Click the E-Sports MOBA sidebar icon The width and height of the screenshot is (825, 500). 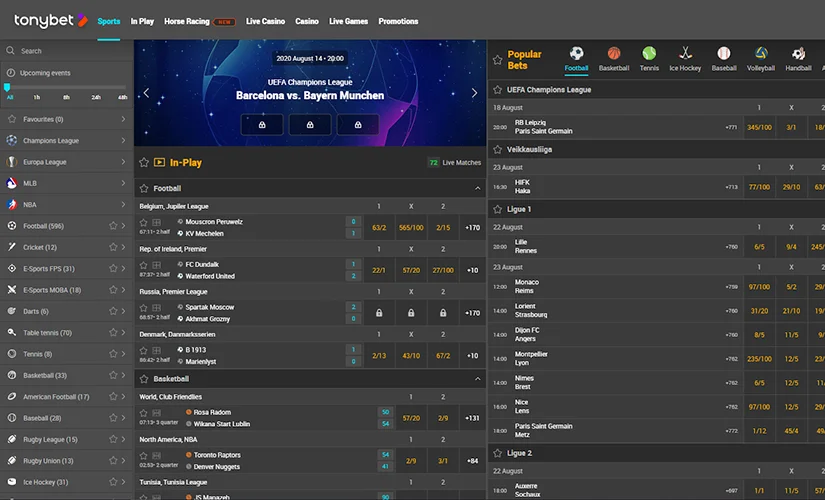pyautogui.click(x=12, y=289)
